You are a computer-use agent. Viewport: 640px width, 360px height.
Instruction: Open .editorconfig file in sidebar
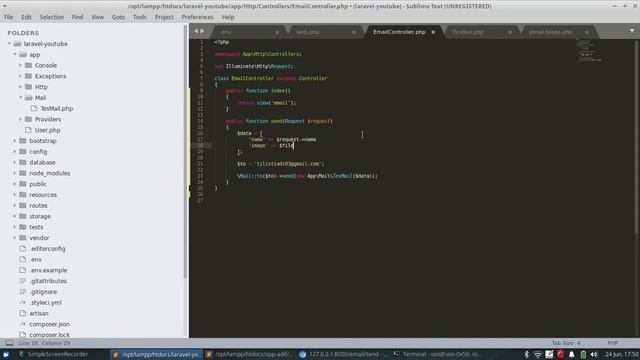pyautogui.click(x=47, y=249)
